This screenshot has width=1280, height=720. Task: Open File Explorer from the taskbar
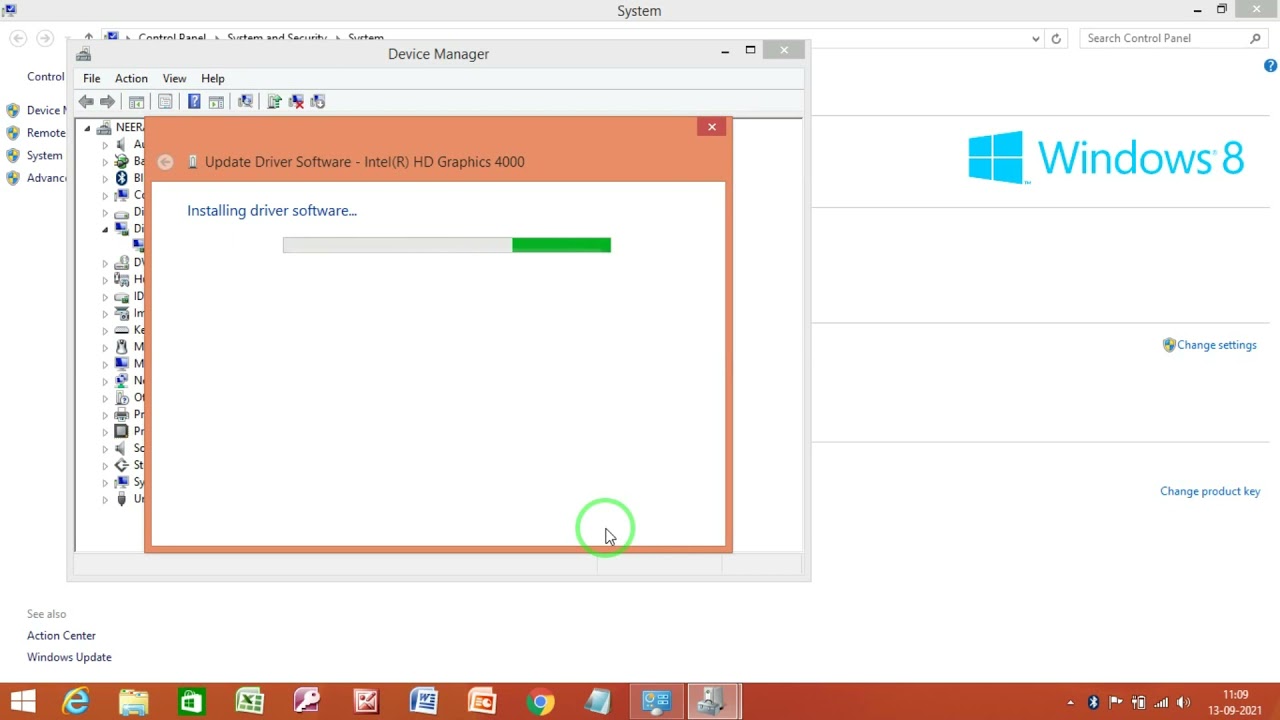134,702
